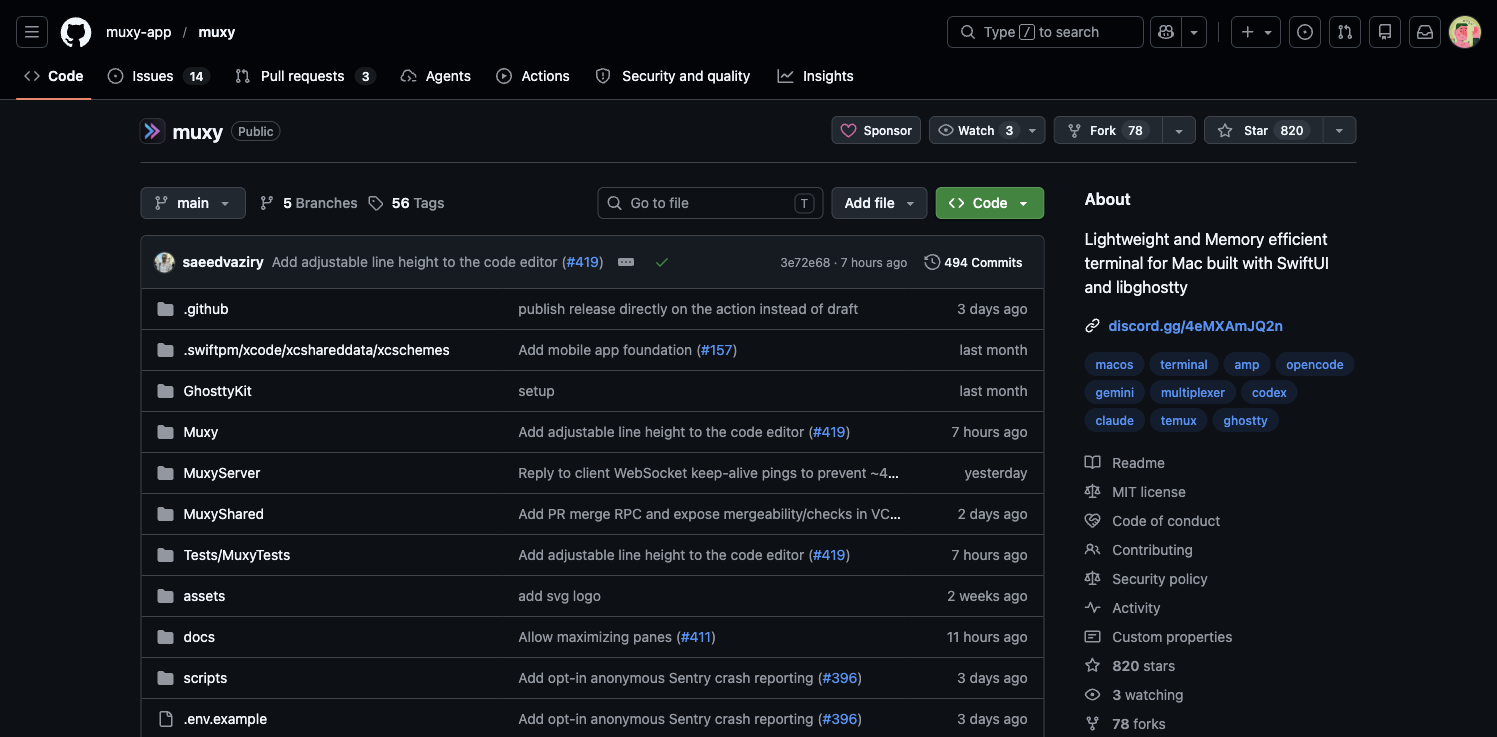Switch to the Security and quality tab
Viewport: 1497px width, 737px height.
(672, 76)
